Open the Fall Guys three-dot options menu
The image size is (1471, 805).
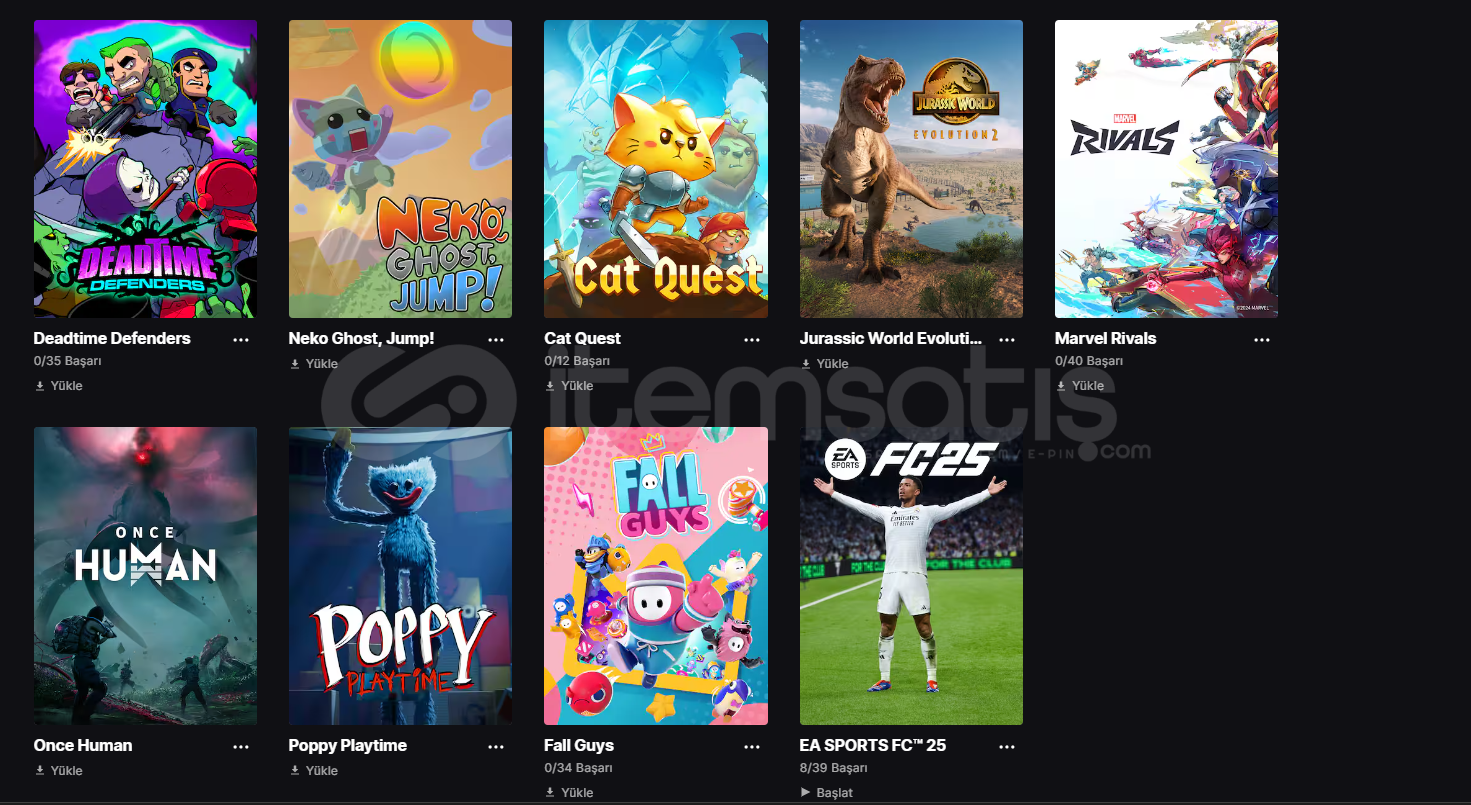752,747
